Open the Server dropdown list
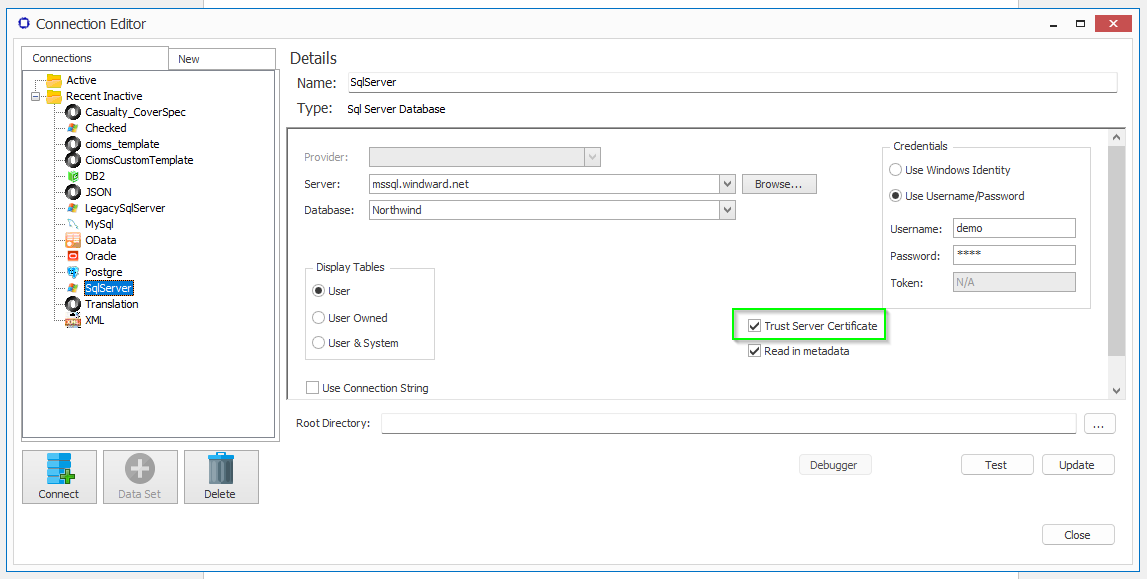This screenshot has width=1147, height=579. [x=727, y=184]
